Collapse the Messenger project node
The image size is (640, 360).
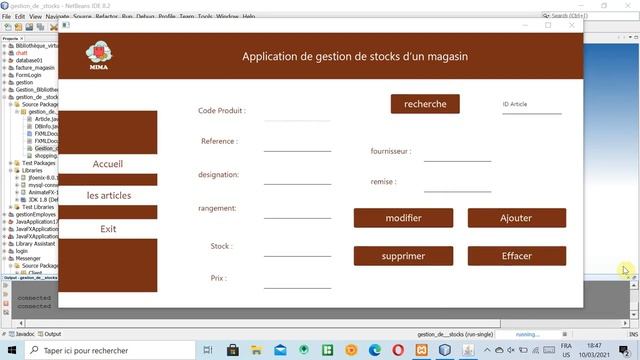tap(4, 258)
